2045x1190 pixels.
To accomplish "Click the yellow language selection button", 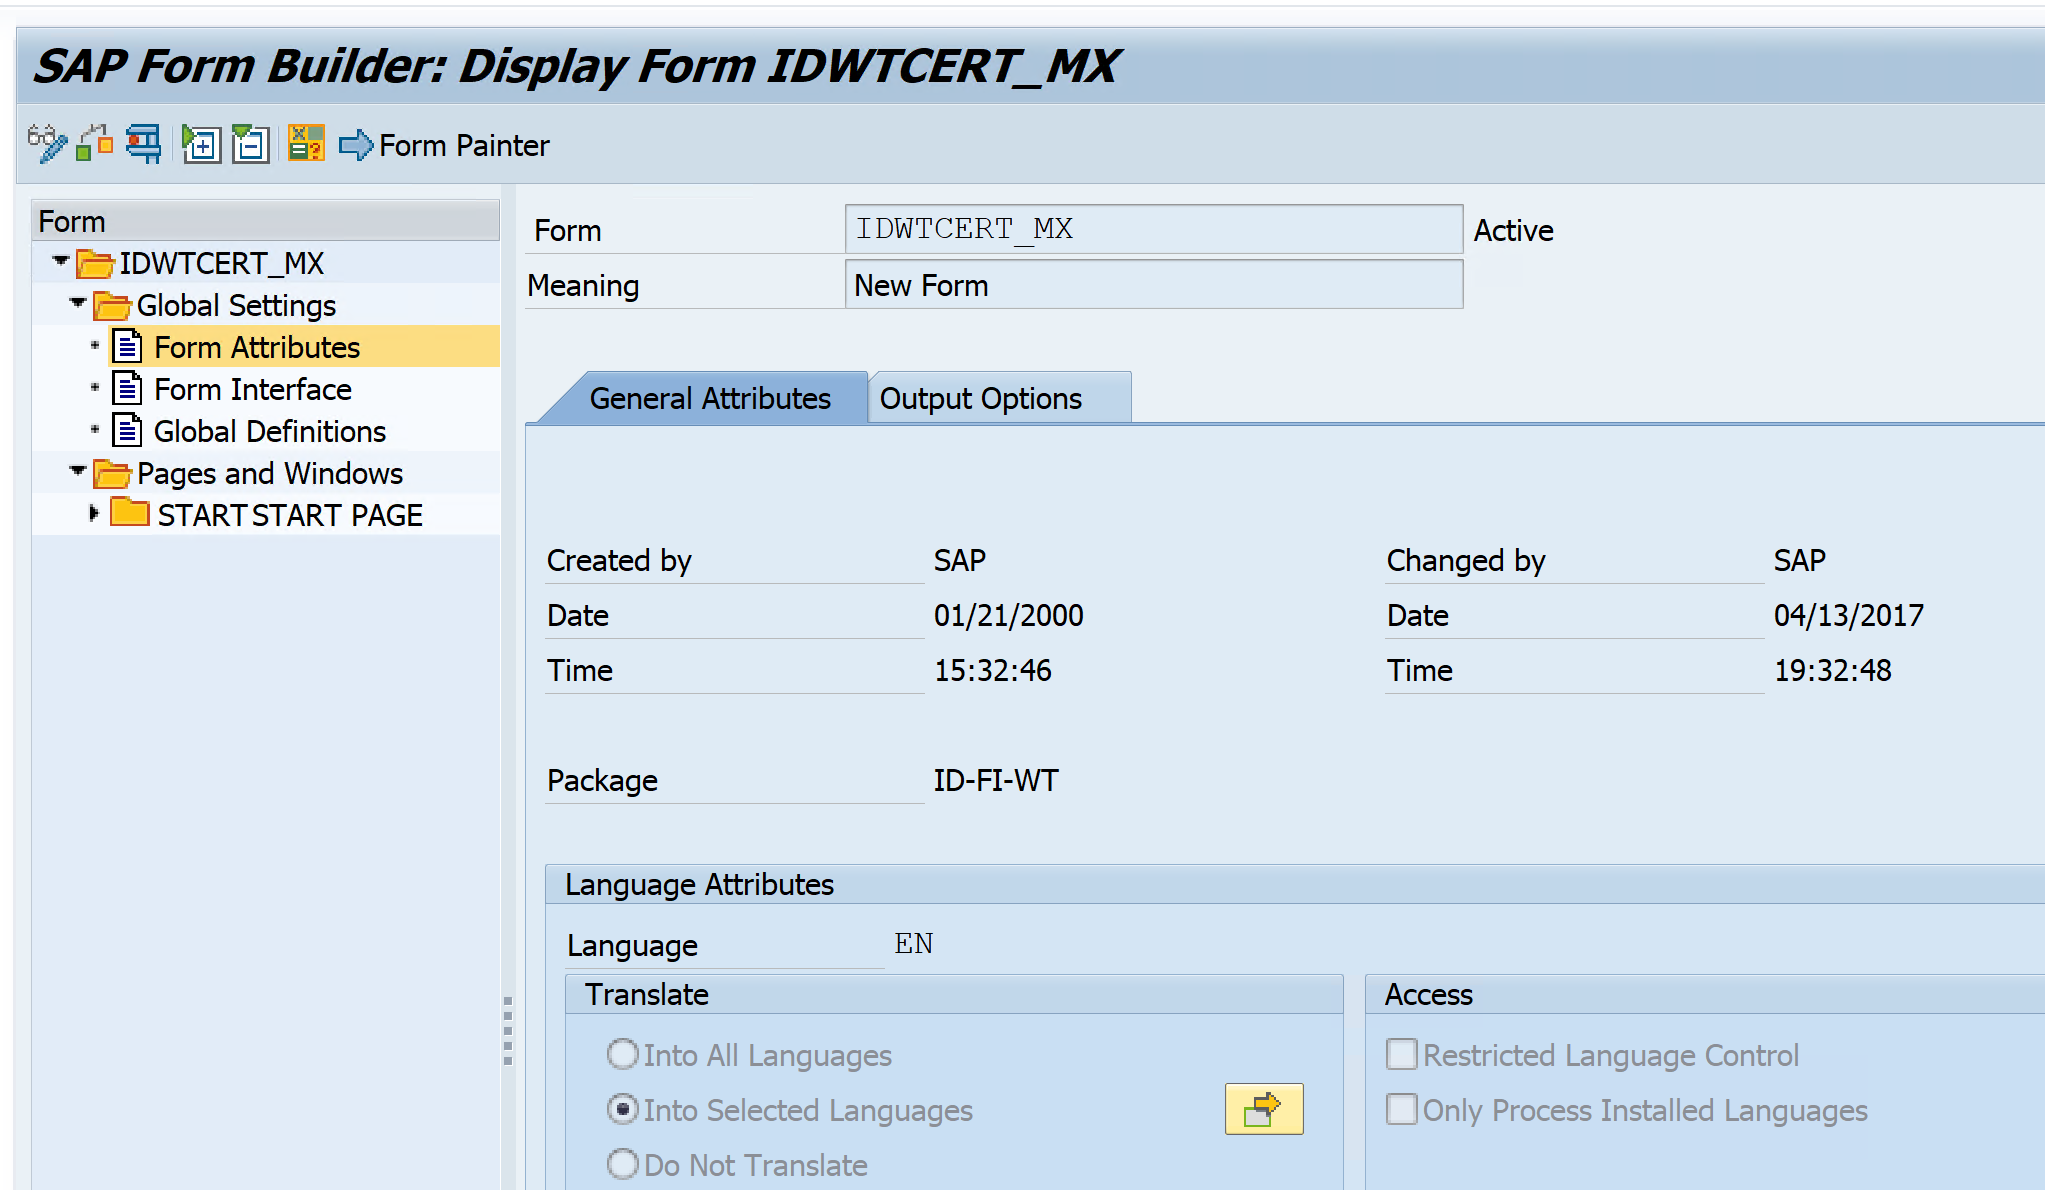I will (1264, 1109).
